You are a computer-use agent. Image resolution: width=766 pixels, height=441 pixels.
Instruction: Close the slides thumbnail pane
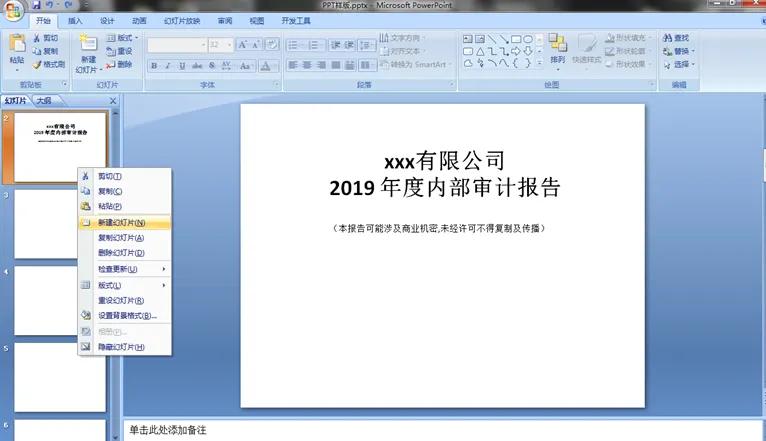click(113, 101)
